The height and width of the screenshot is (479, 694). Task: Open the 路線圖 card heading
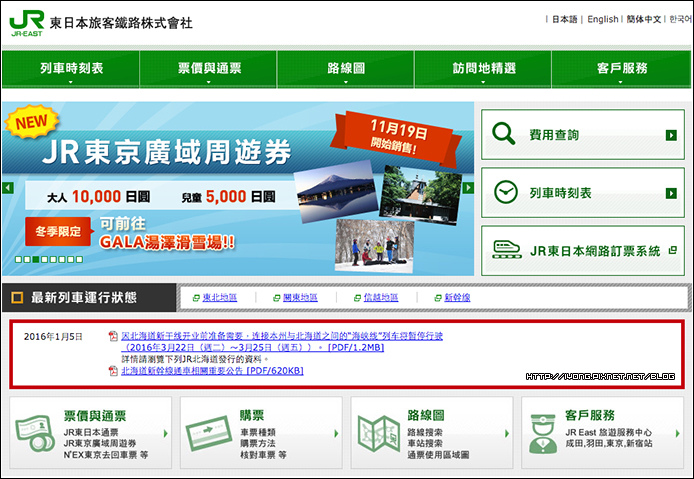pos(426,415)
